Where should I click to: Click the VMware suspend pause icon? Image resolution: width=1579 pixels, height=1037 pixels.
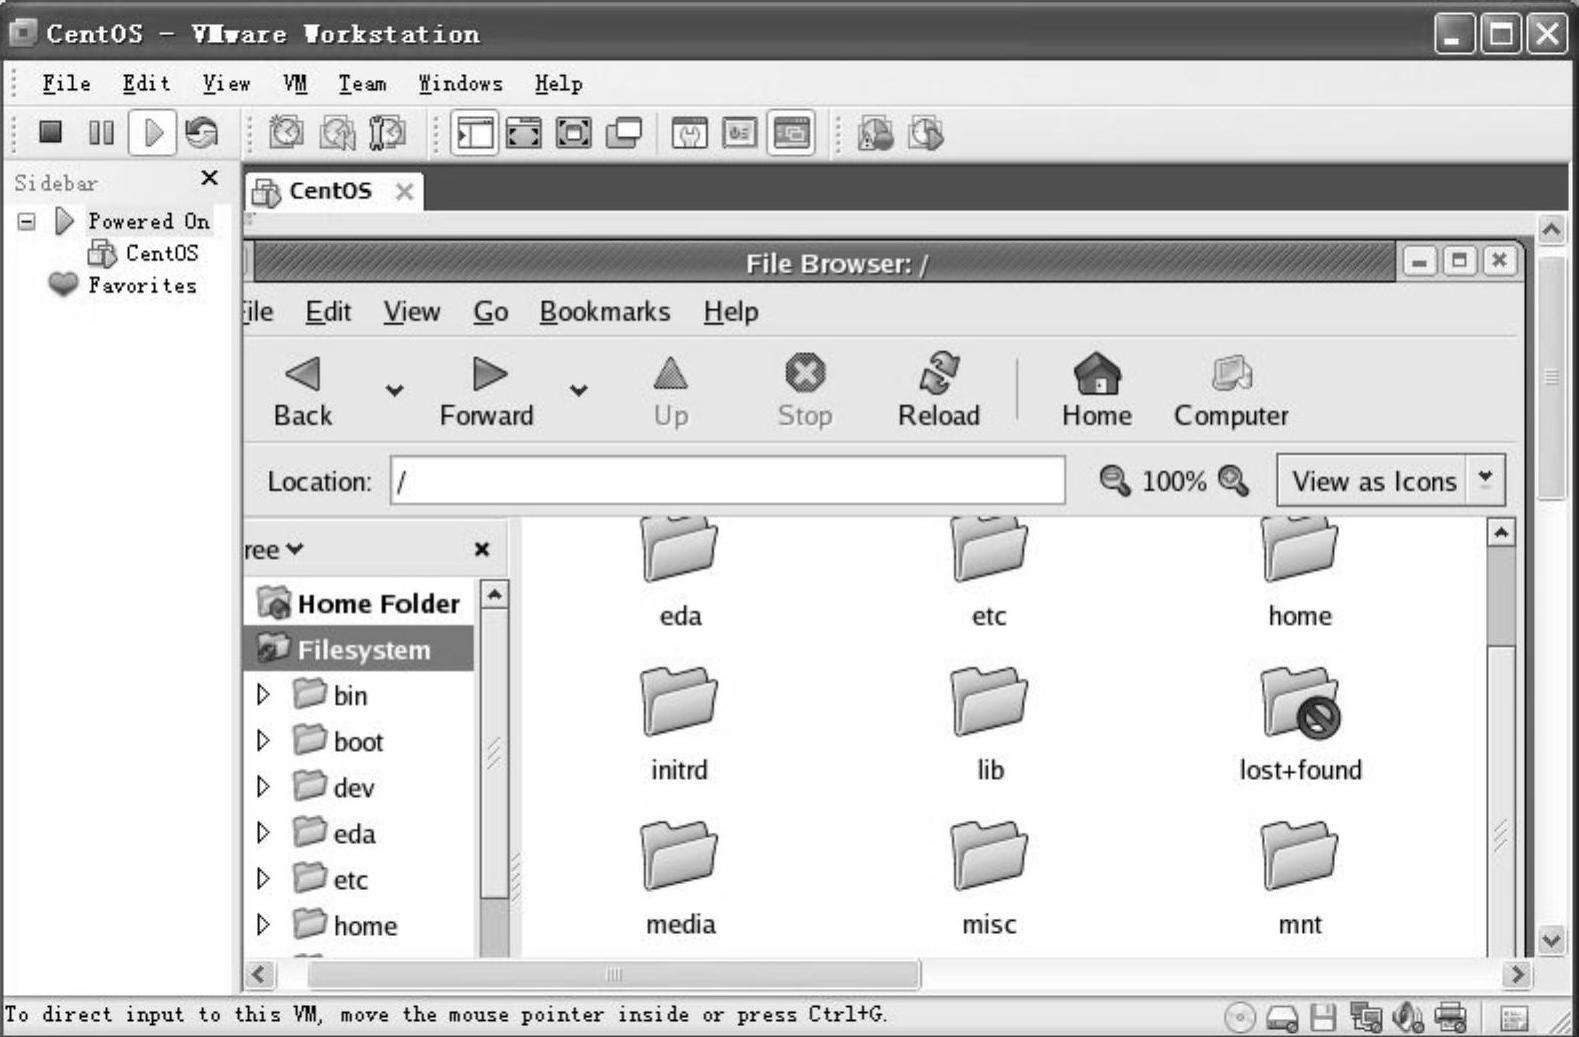[x=101, y=132]
